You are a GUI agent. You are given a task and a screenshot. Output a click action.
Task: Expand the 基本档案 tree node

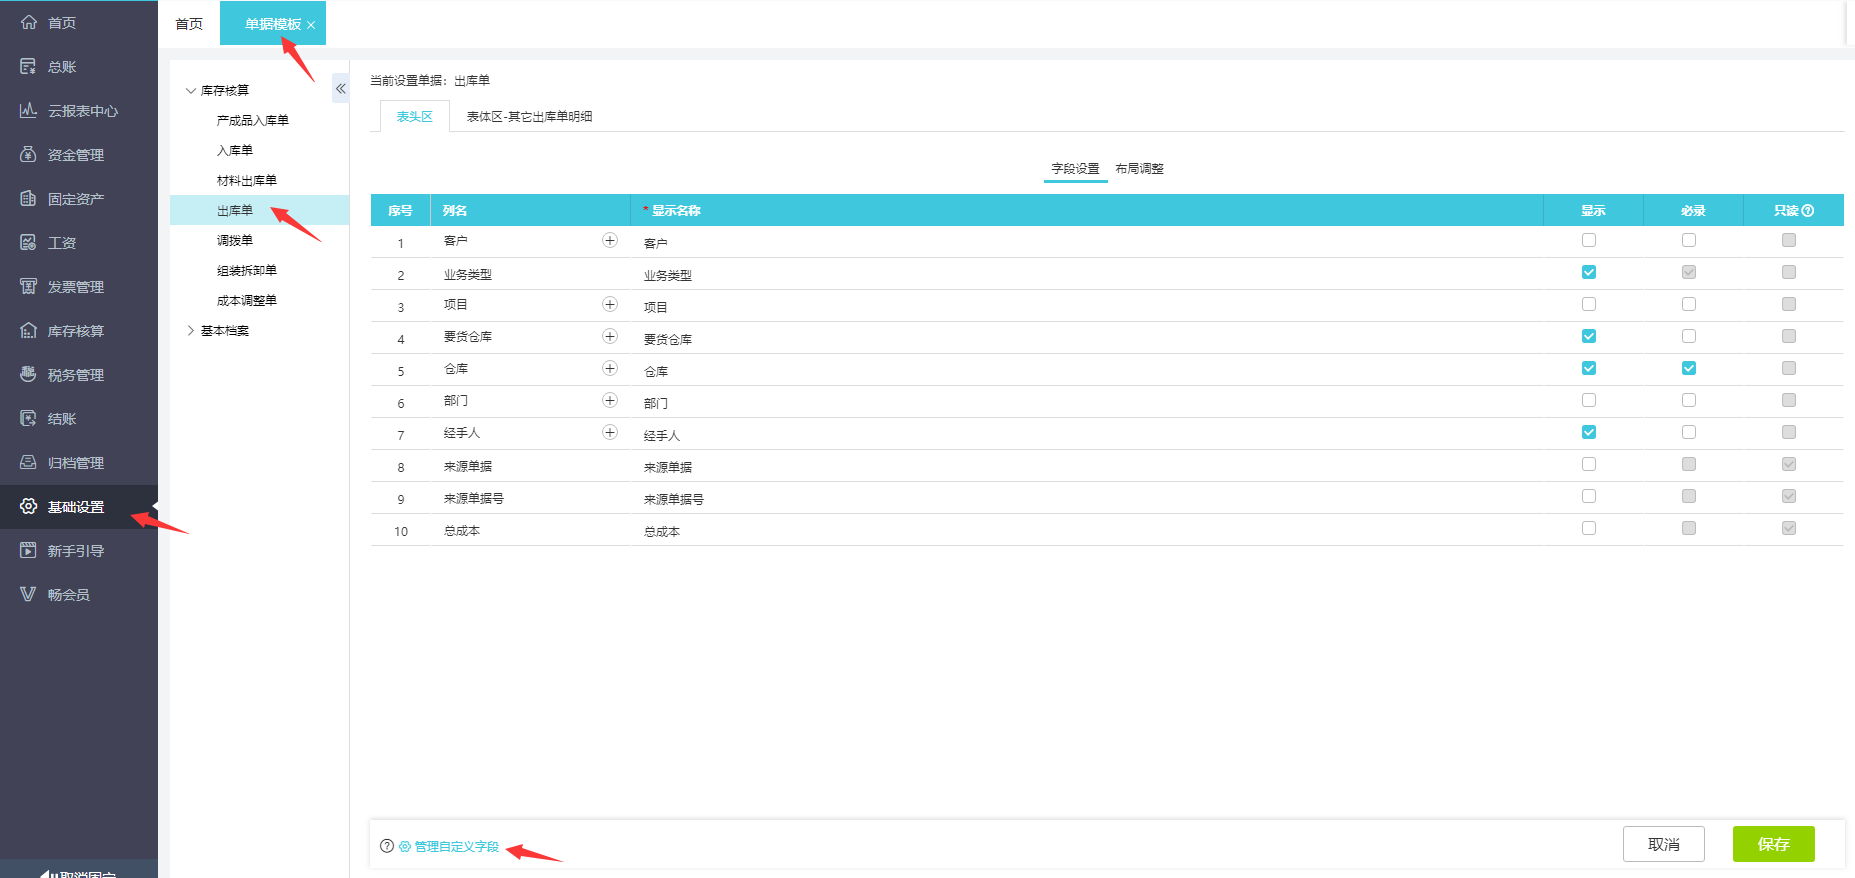pos(191,331)
